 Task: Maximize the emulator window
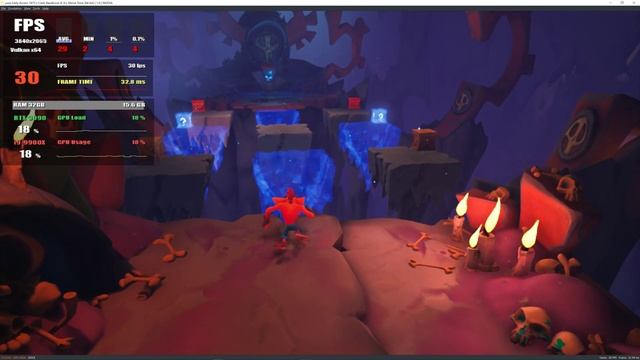[622, 2]
